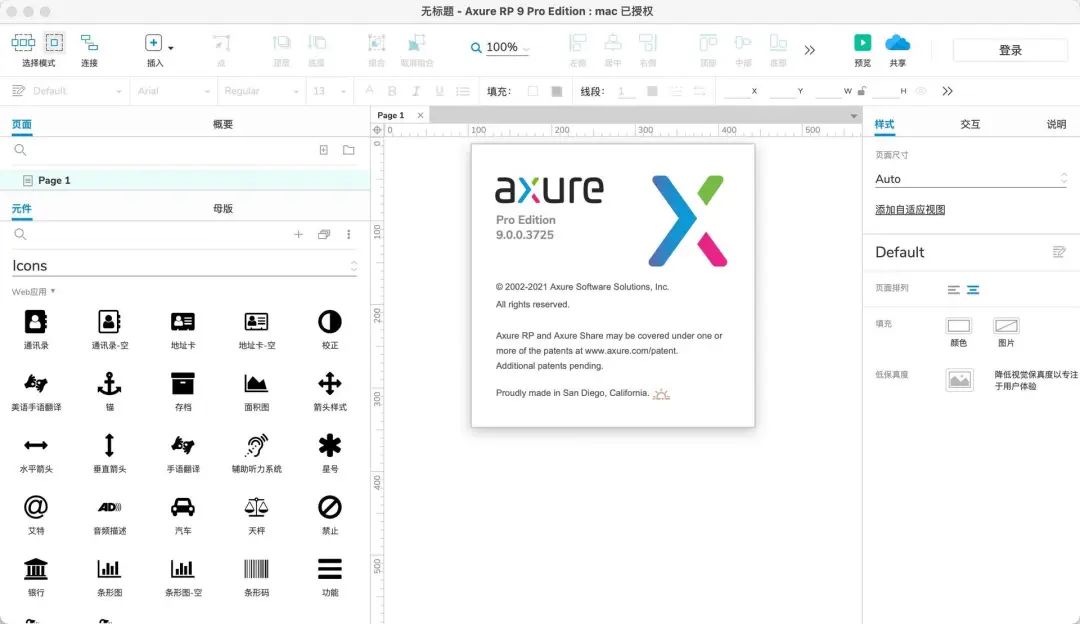Click the 登录 login button
Screen dimensions: 1080x624
(x=1010, y=50)
